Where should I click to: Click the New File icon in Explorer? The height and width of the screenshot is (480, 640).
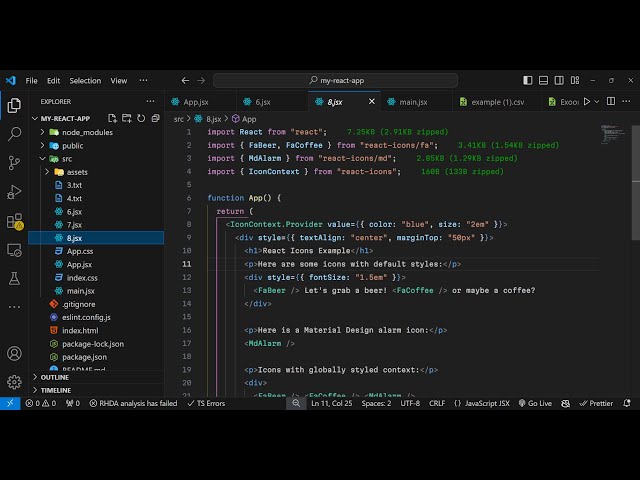coord(112,118)
